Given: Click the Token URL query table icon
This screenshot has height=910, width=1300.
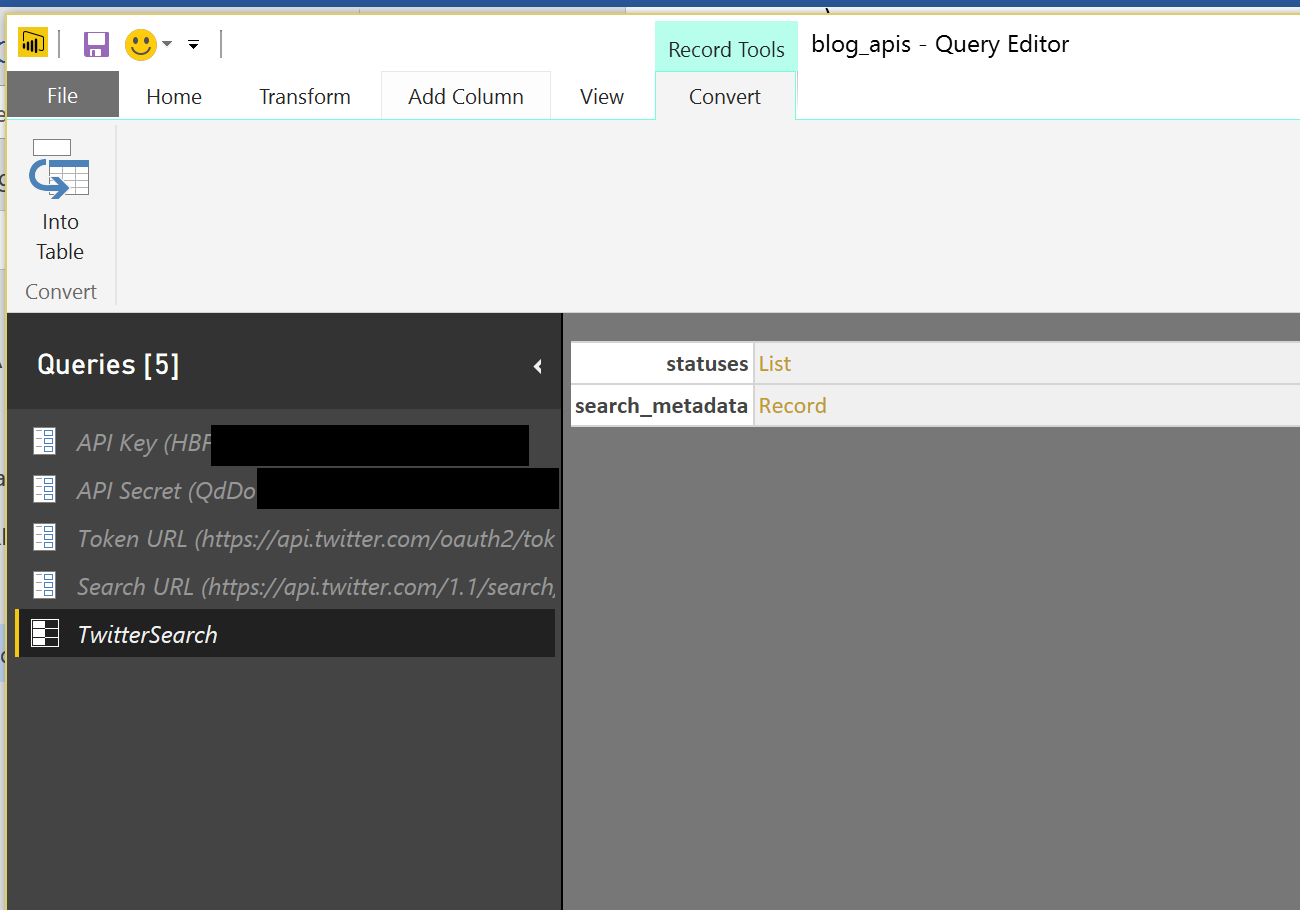Looking at the screenshot, I should [x=44, y=538].
